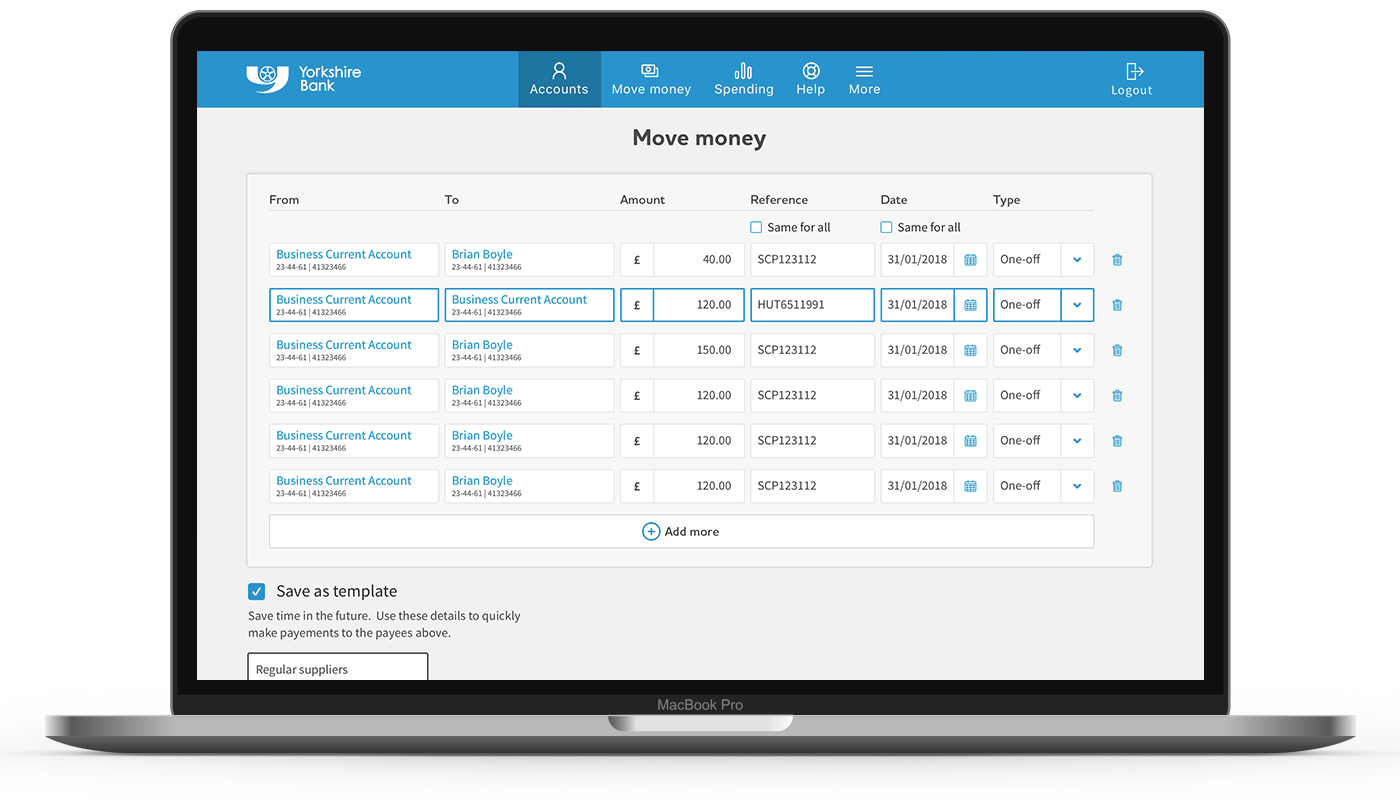The image size is (1400, 800).
Task: Open the Spending section
Action: pyautogui.click(x=743, y=79)
